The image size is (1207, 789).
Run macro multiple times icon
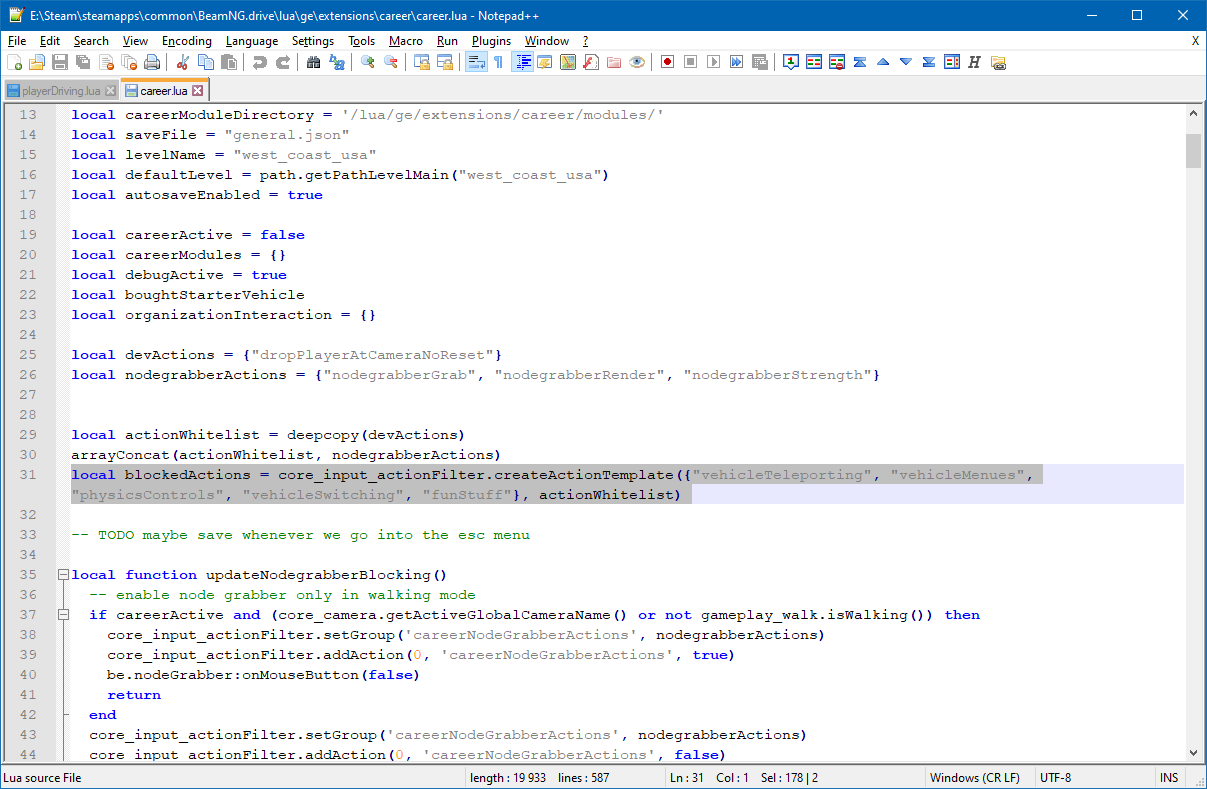click(x=736, y=62)
